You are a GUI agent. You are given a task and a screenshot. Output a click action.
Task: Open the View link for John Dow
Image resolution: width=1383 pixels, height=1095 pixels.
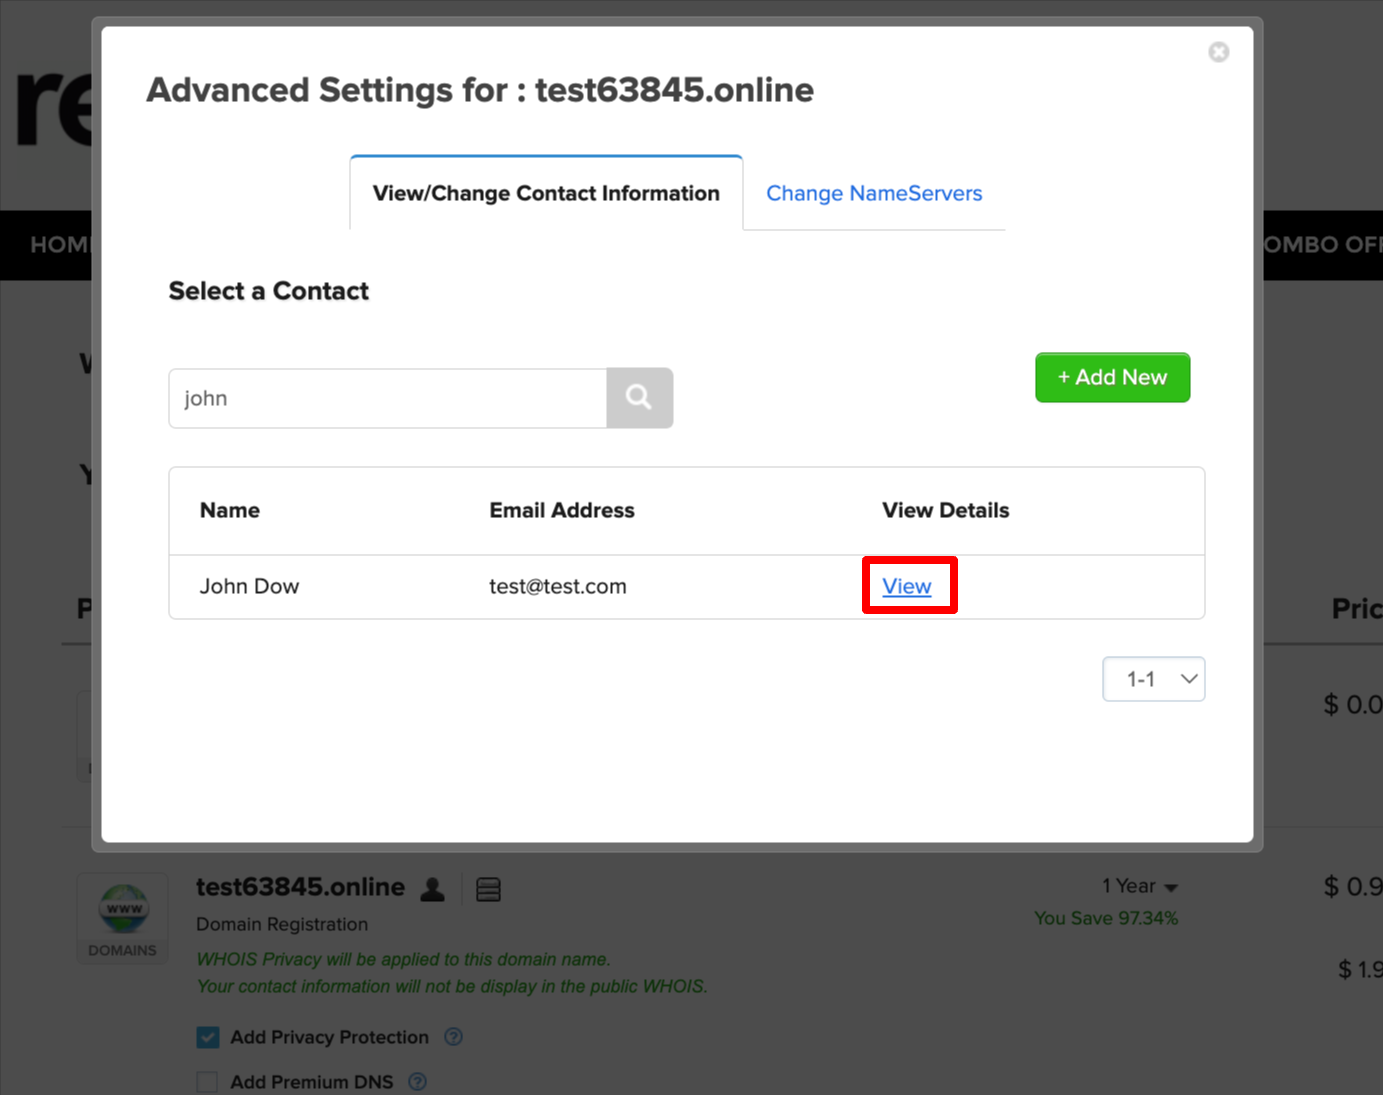pos(906,586)
